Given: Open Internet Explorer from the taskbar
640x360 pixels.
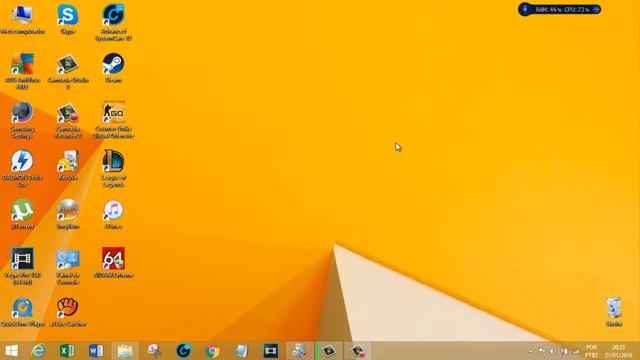Looking at the screenshot, I should point(38,351).
